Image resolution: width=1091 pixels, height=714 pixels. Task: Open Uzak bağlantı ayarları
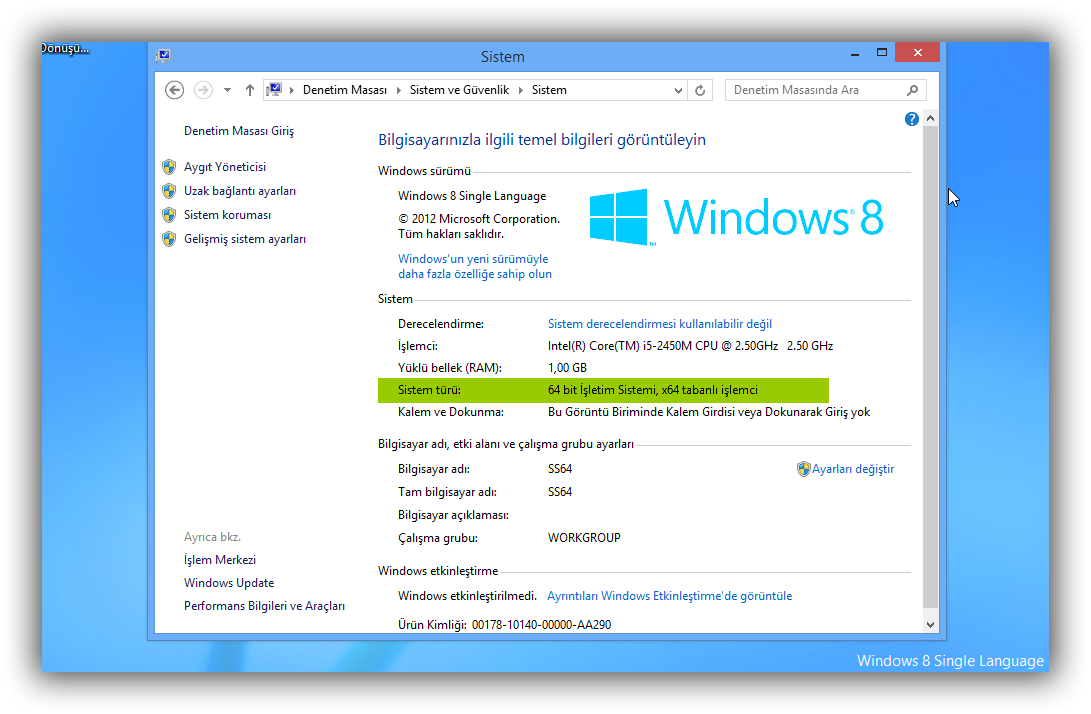coord(240,191)
